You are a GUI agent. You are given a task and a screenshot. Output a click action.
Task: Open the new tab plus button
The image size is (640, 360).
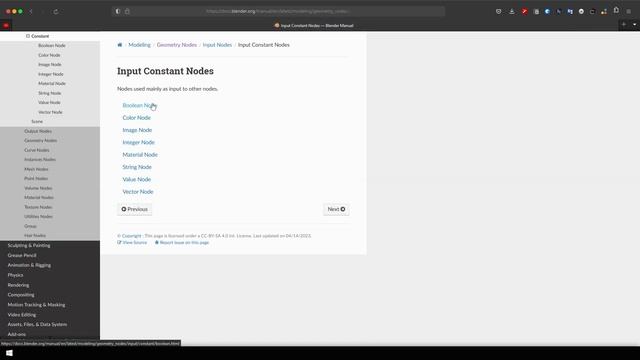[624, 24]
